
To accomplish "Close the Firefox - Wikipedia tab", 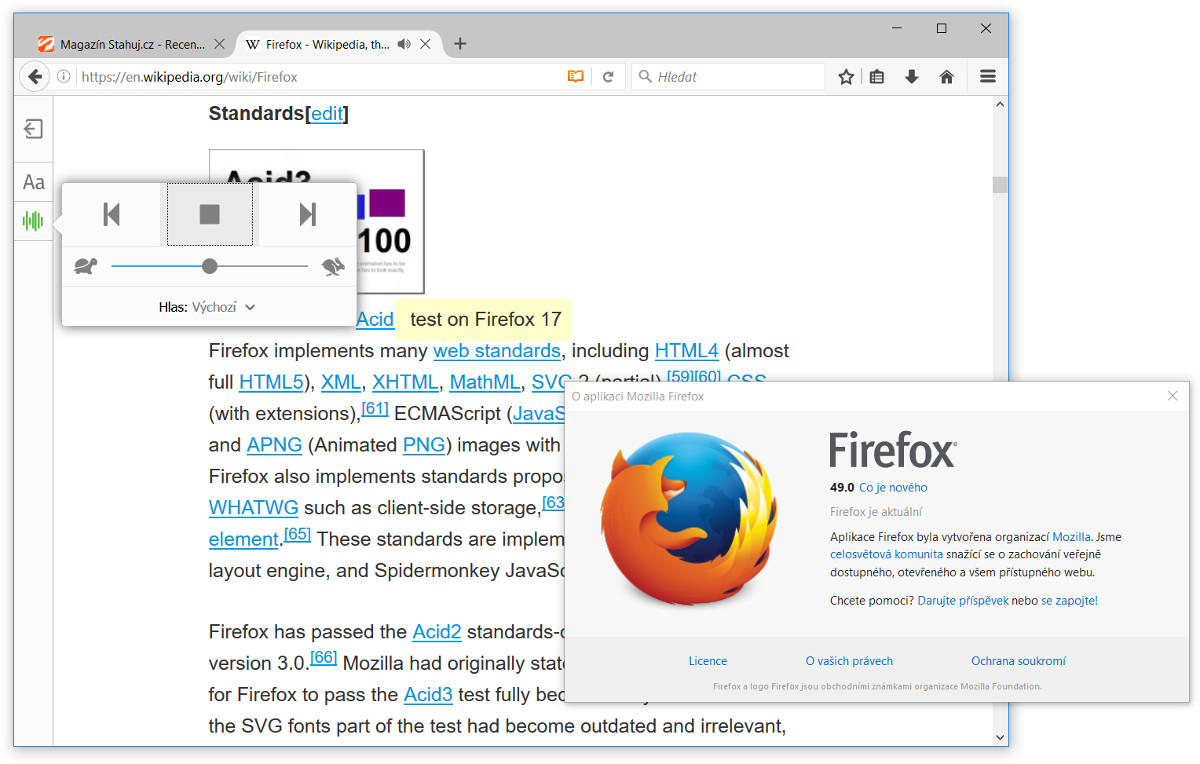I will pos(426,44).
